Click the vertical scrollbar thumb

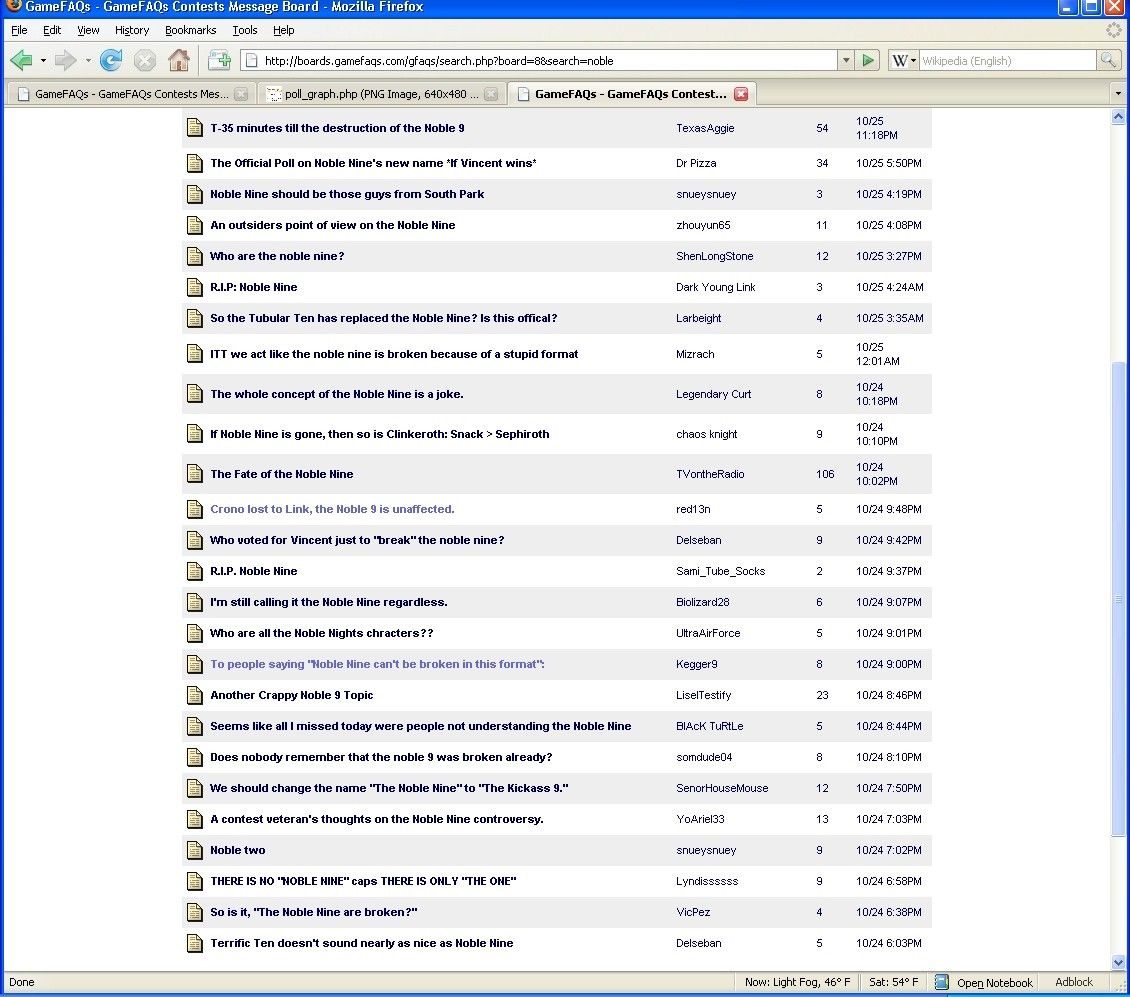[1118, 598]
